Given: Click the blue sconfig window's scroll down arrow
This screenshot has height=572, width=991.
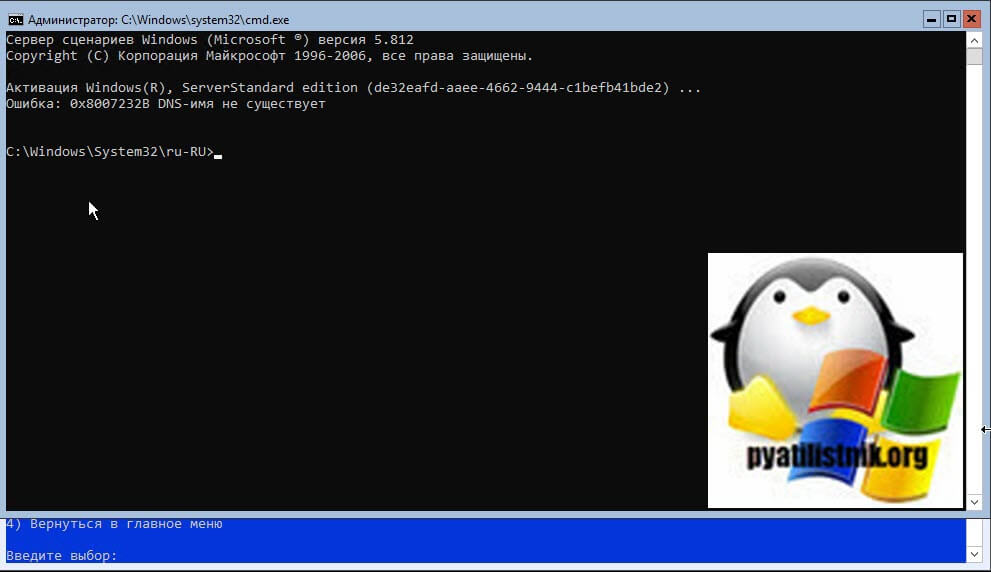Looking at the screenshot, I should 974,553.
